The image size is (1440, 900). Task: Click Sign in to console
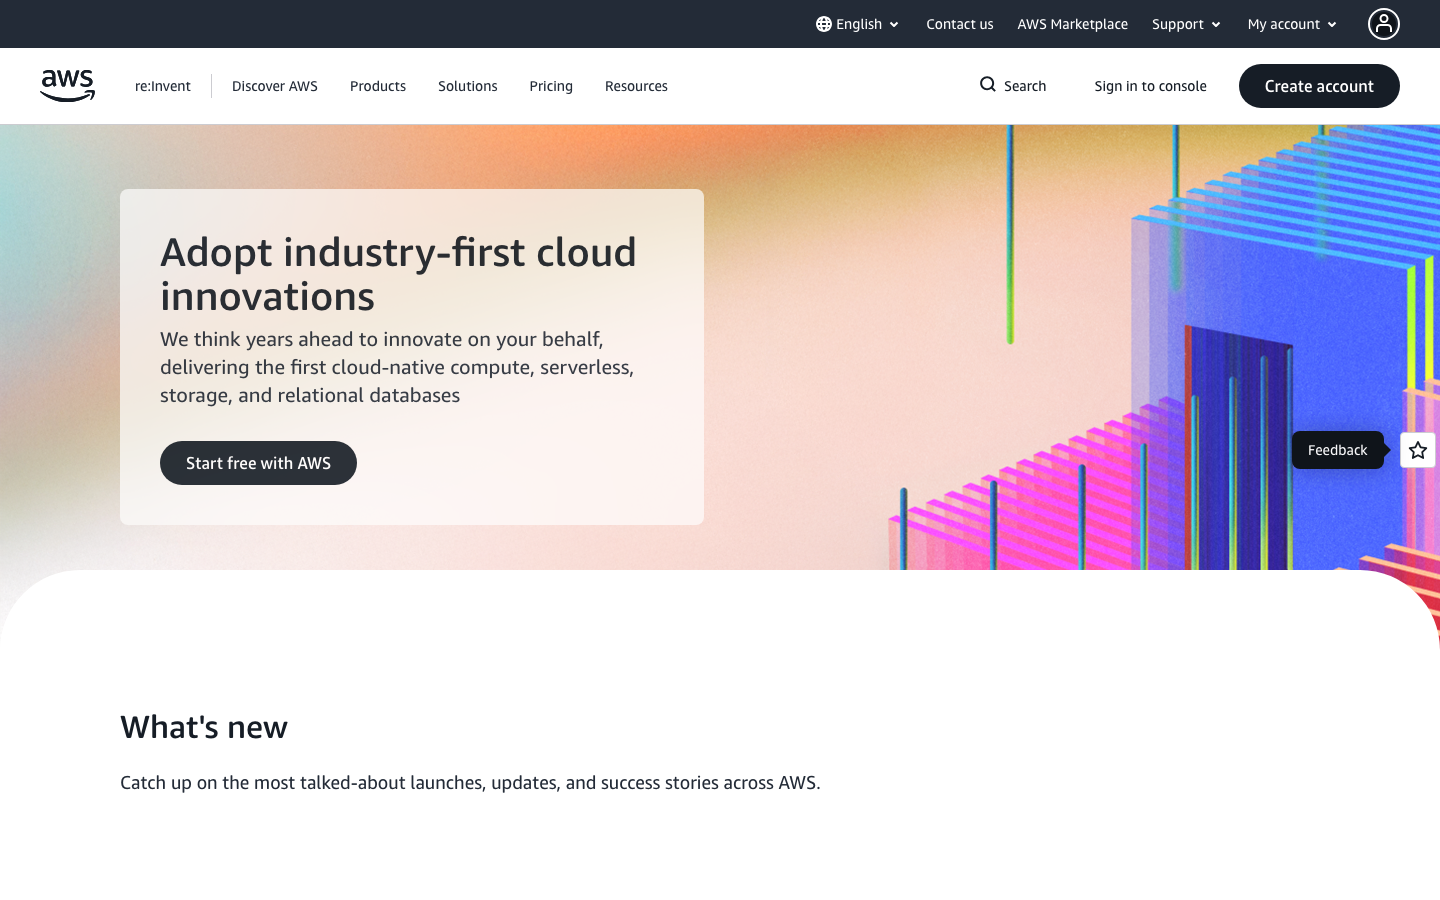1150,86
